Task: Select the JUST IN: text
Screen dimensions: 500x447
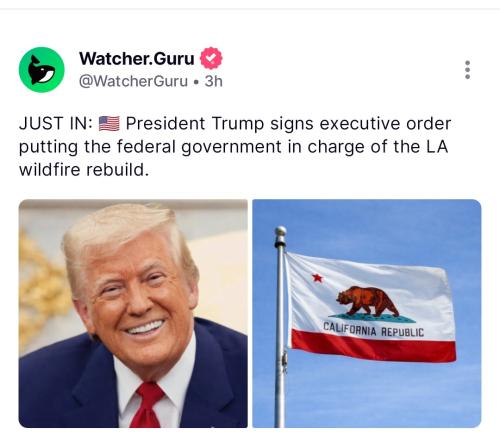Action: coord(56,124)
